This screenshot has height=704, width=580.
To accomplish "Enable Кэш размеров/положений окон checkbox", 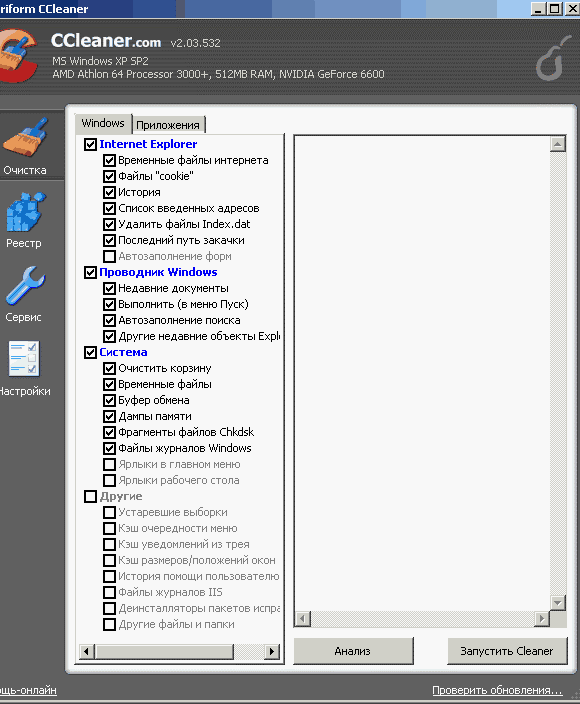I will click(x=109, y=560).
